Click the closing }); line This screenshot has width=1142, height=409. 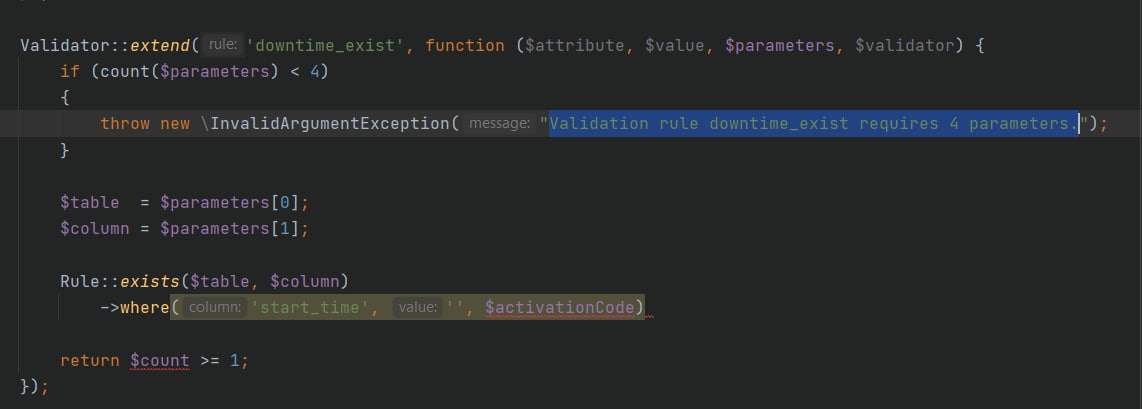pos(35,386)
